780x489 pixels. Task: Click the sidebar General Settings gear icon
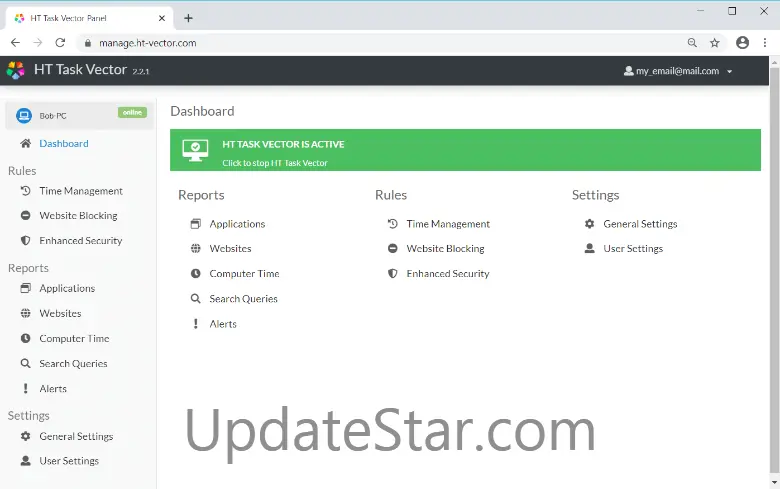25,436
